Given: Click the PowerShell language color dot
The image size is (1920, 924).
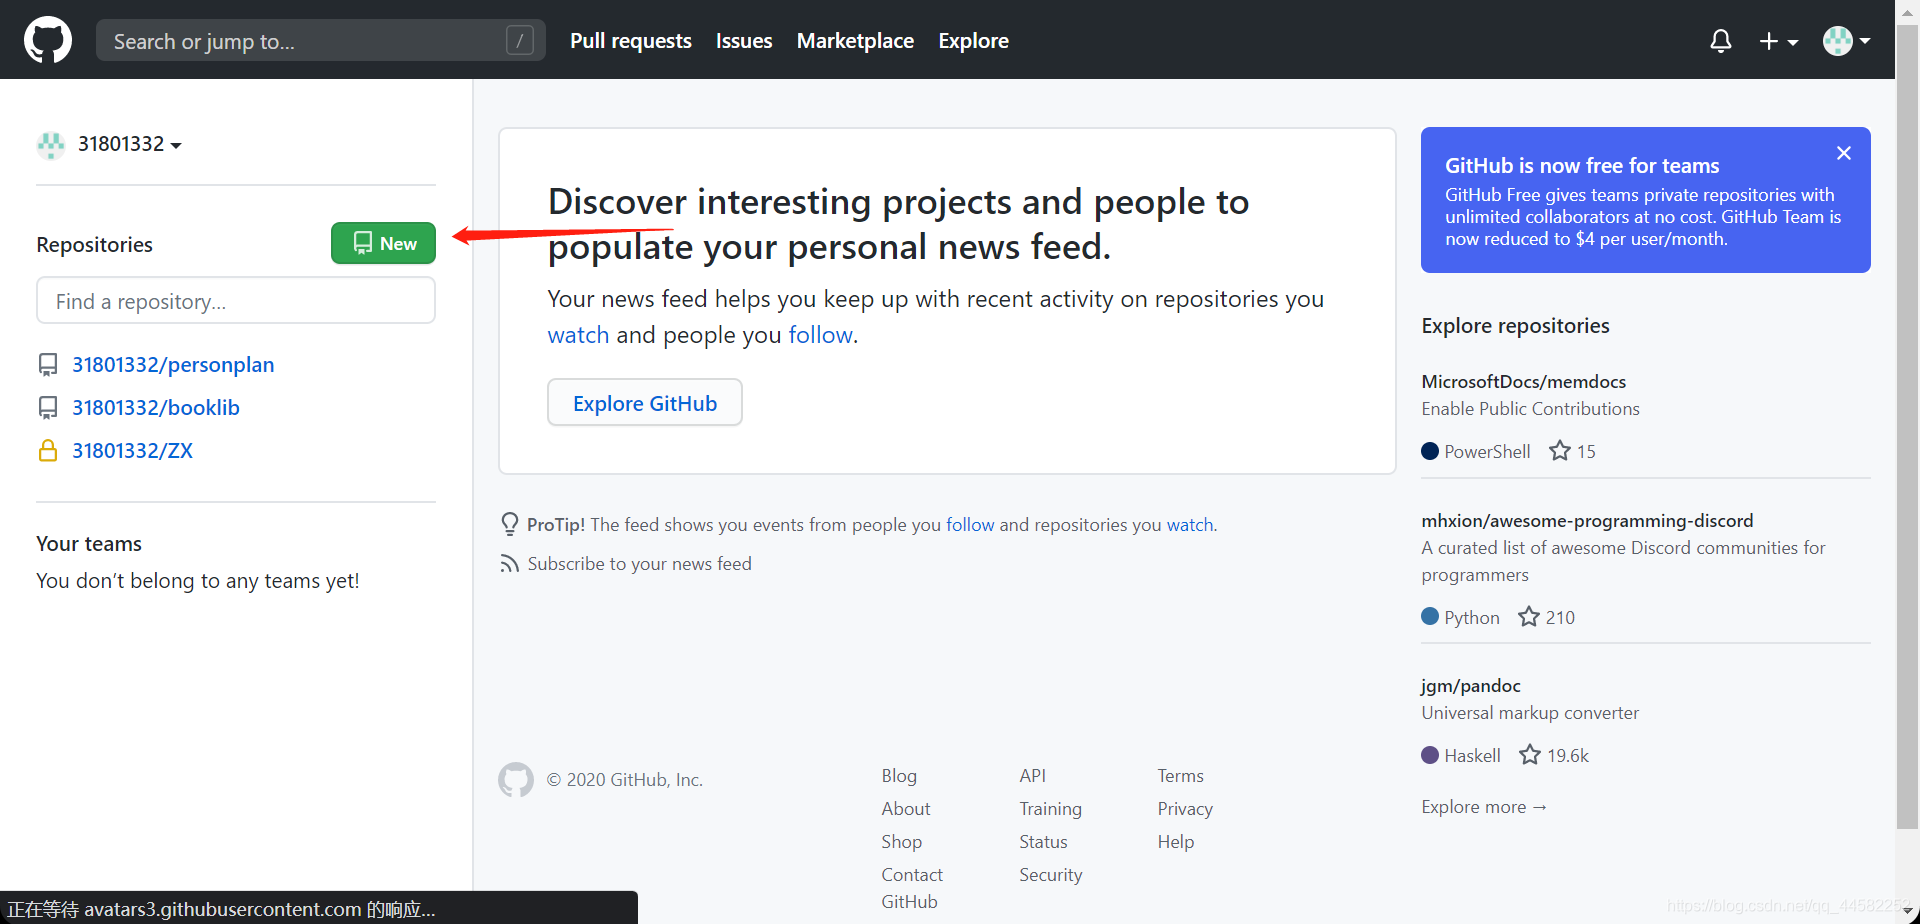Looking at the screenshot, I should [1430, 451].
